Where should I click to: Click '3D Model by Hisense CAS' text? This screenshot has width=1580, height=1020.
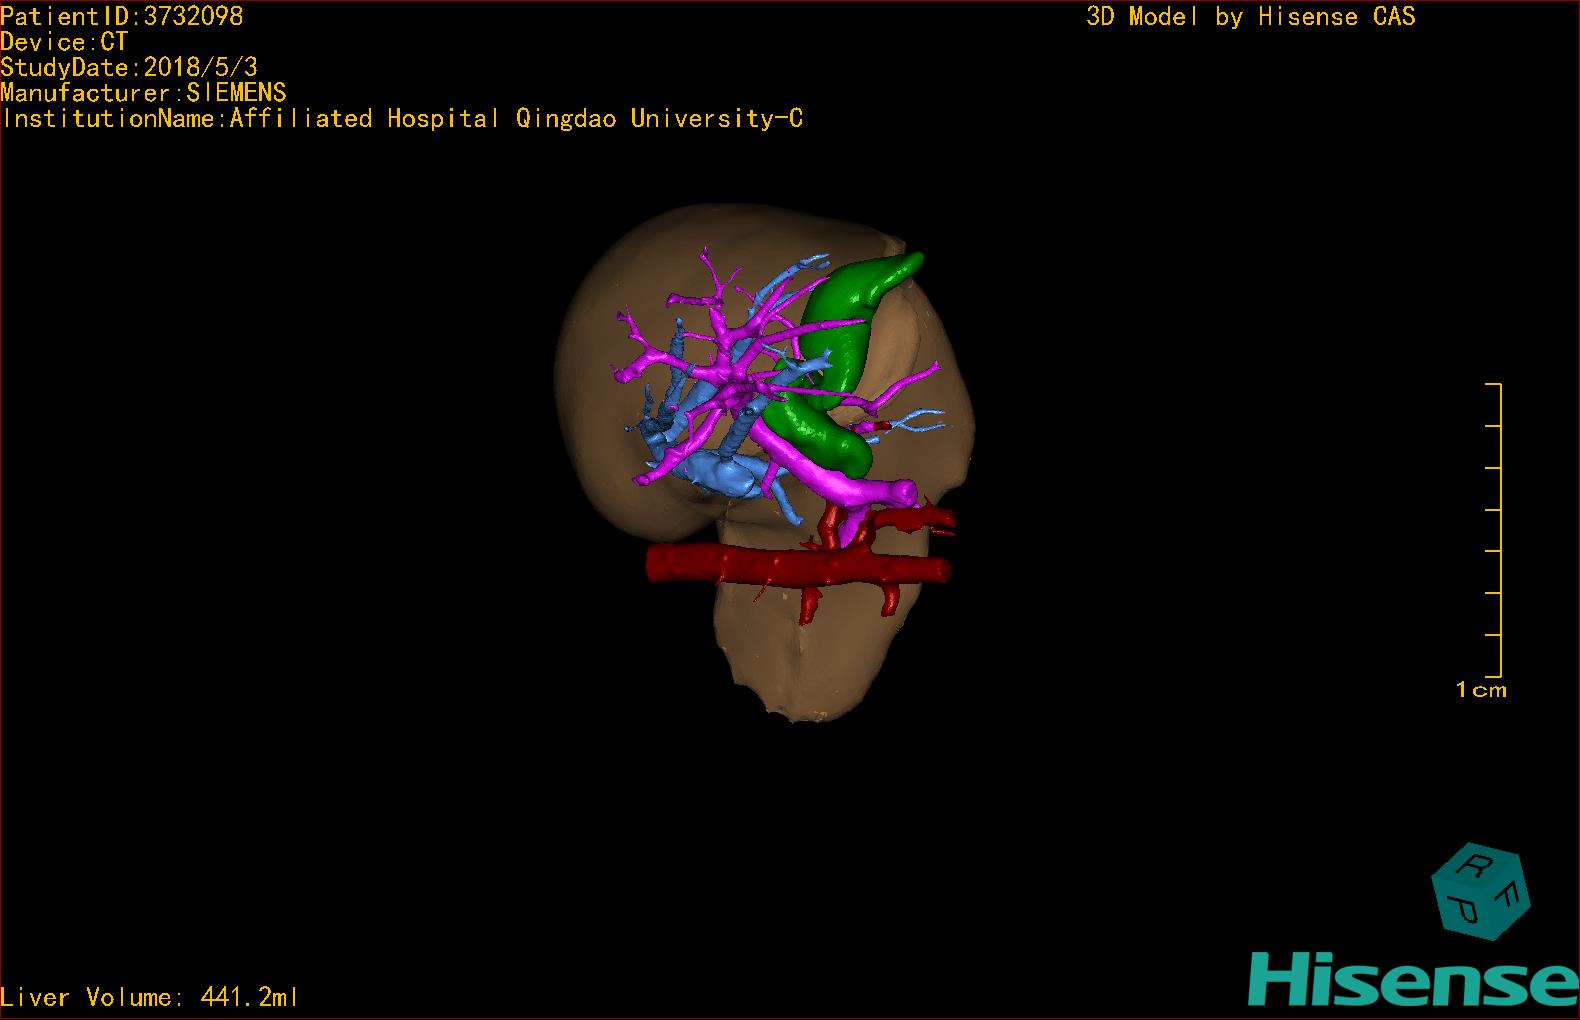click(x=1250, y=16)
